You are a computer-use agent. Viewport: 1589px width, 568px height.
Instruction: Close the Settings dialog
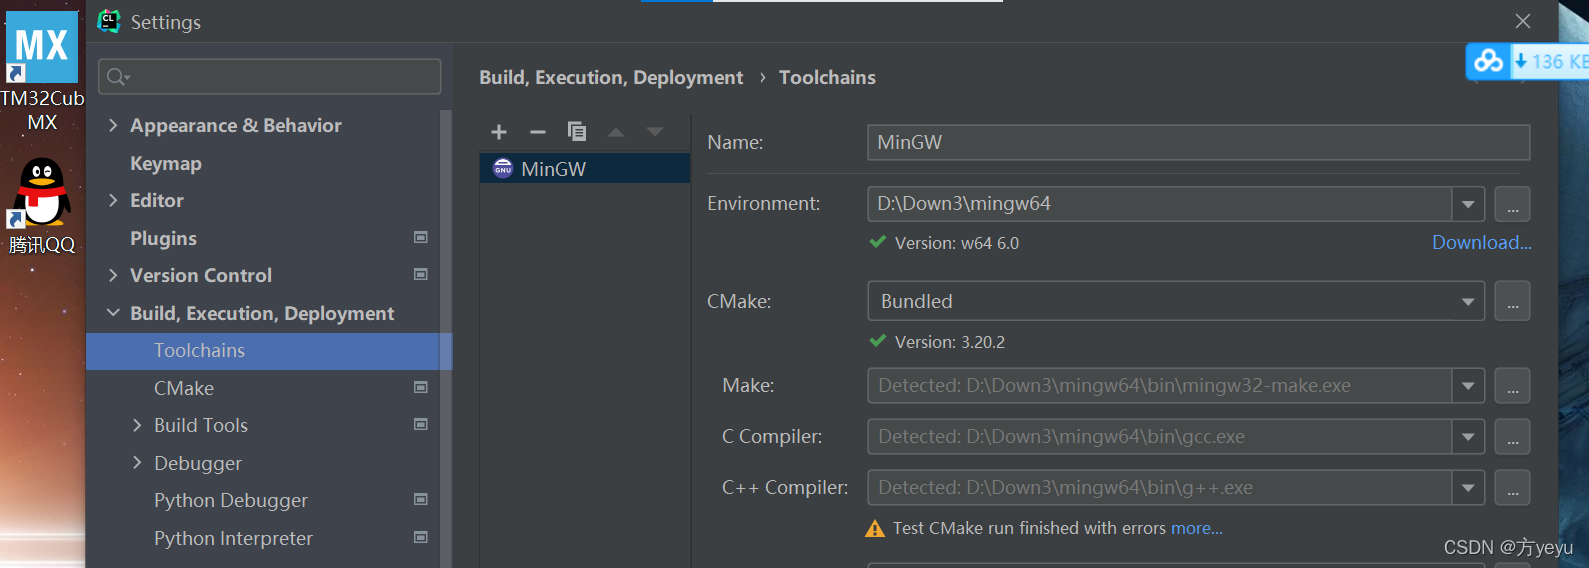coord(1522,21)
